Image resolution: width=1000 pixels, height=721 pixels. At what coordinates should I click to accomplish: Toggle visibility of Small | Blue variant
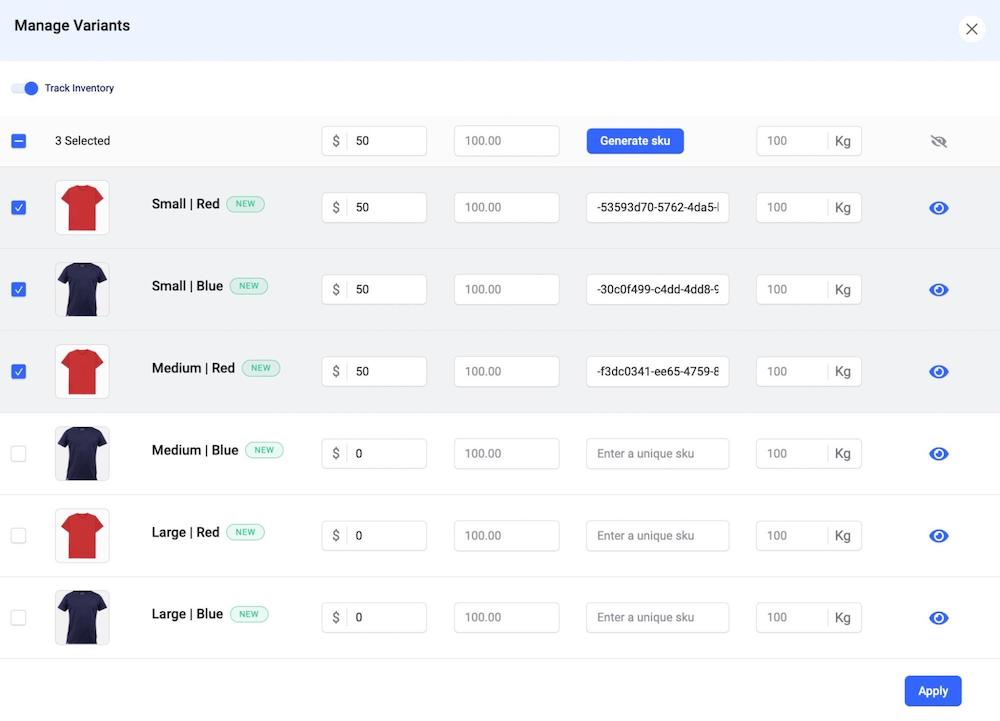[x=938, y=290]
